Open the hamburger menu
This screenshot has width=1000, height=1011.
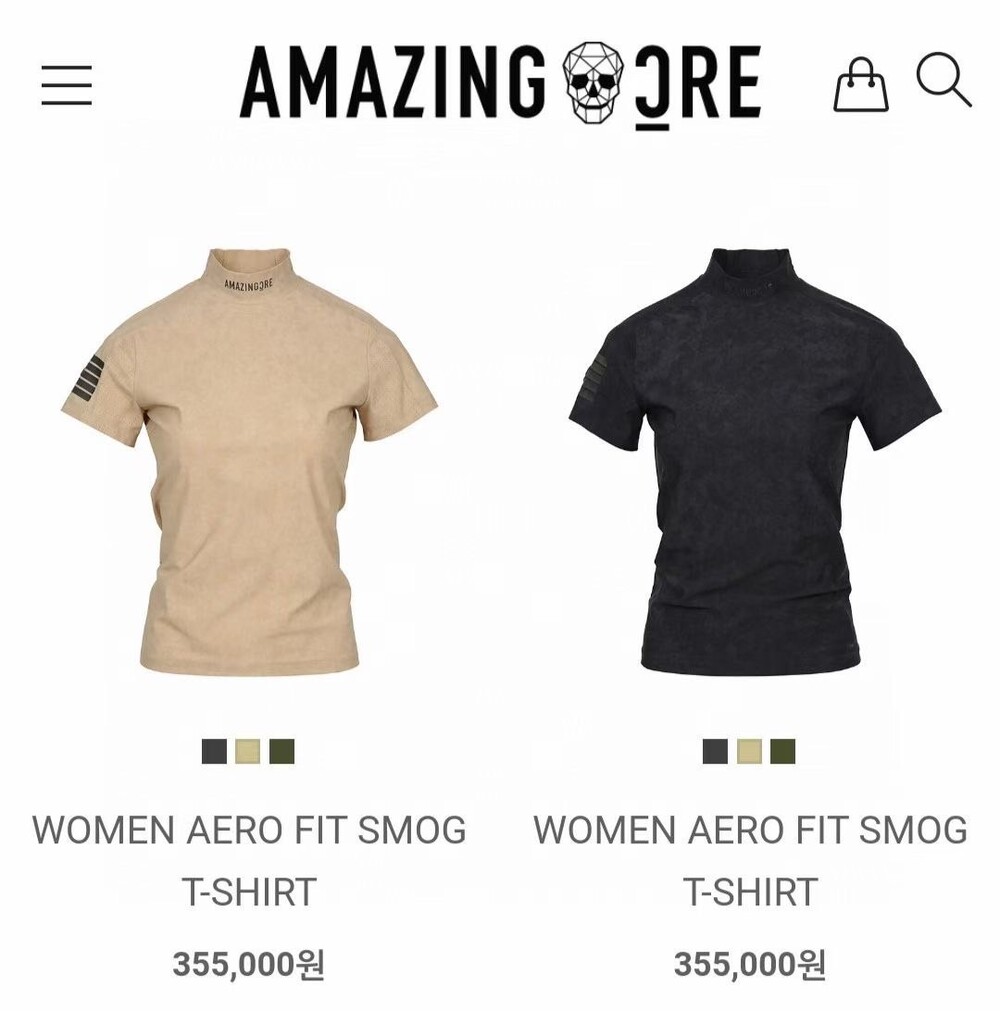(x=67, y=84)
